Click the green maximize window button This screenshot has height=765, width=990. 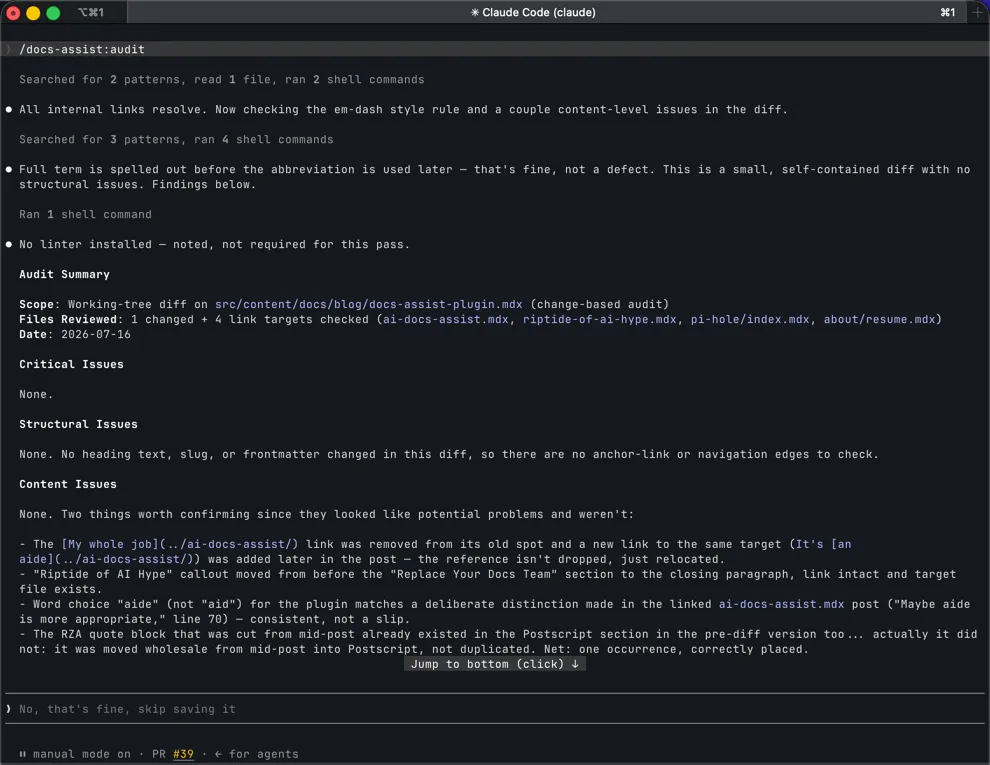click(x=53, y=13)
